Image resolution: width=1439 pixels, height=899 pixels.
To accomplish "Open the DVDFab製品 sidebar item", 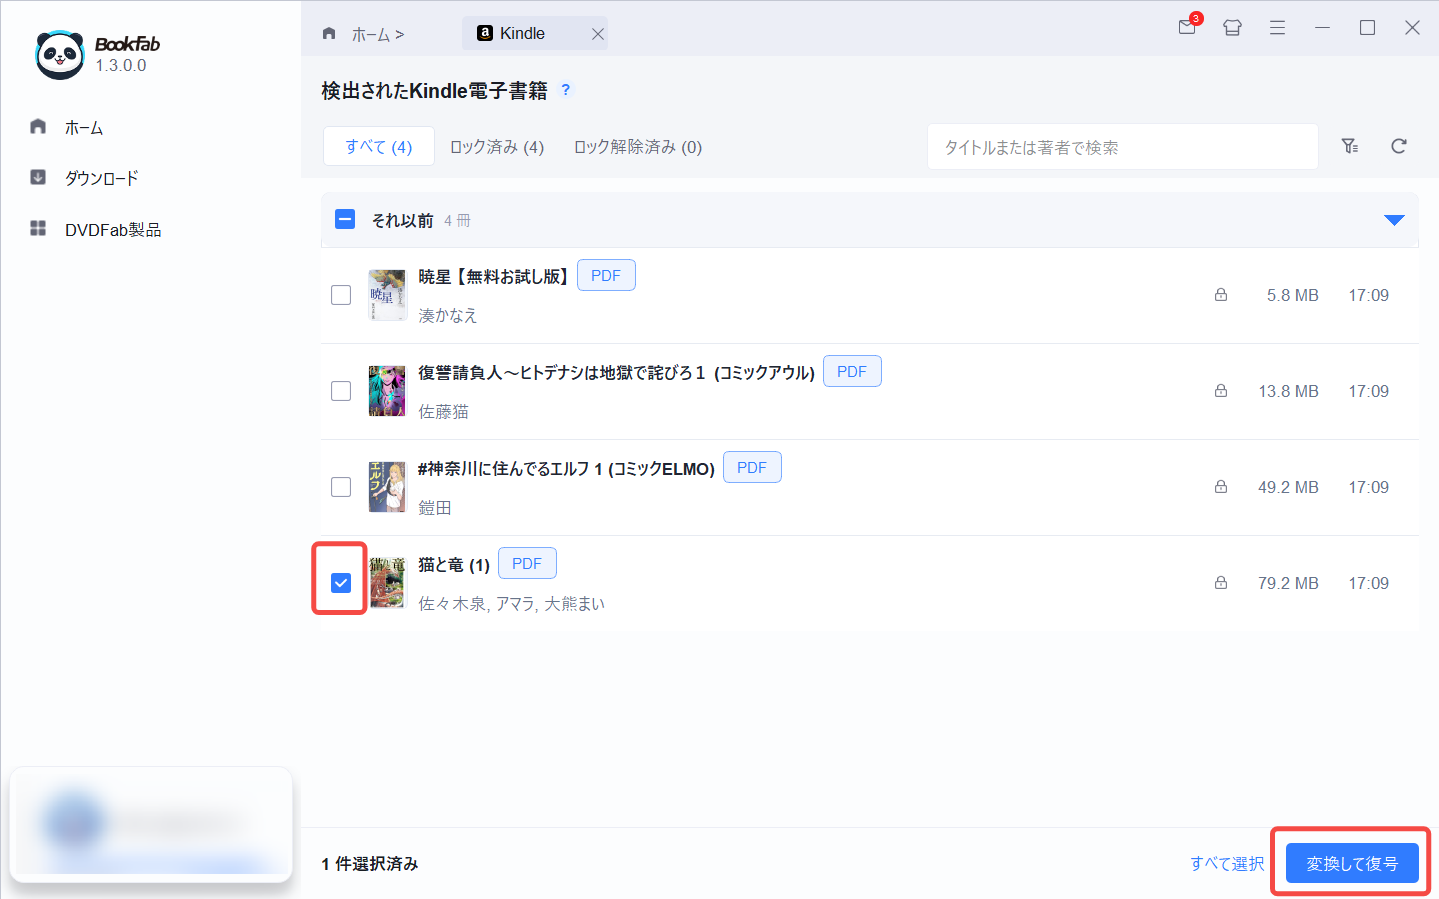I will point(96,229).
